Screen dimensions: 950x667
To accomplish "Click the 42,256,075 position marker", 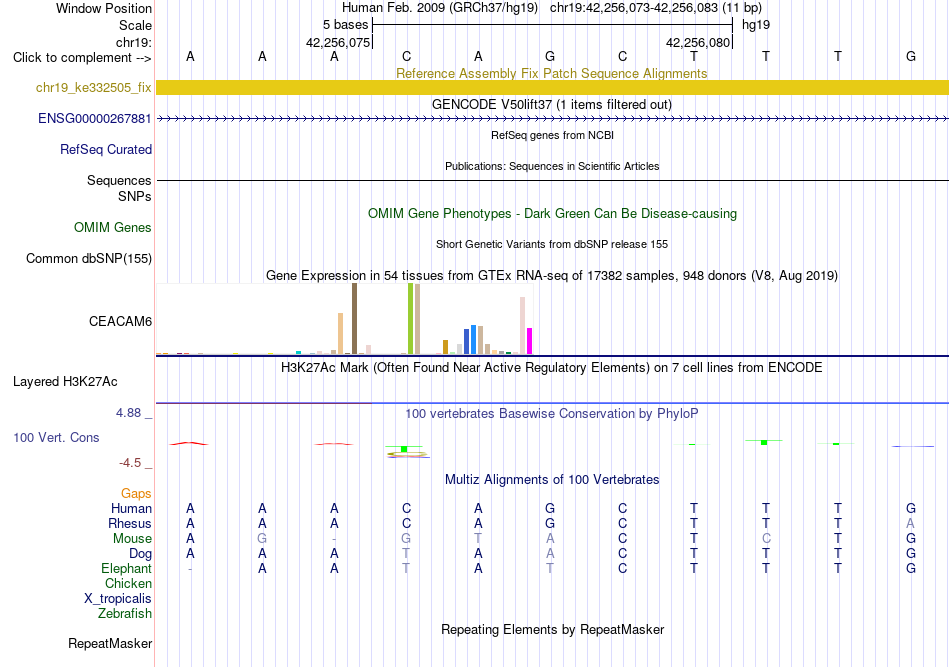I will [x=338, y=42].
